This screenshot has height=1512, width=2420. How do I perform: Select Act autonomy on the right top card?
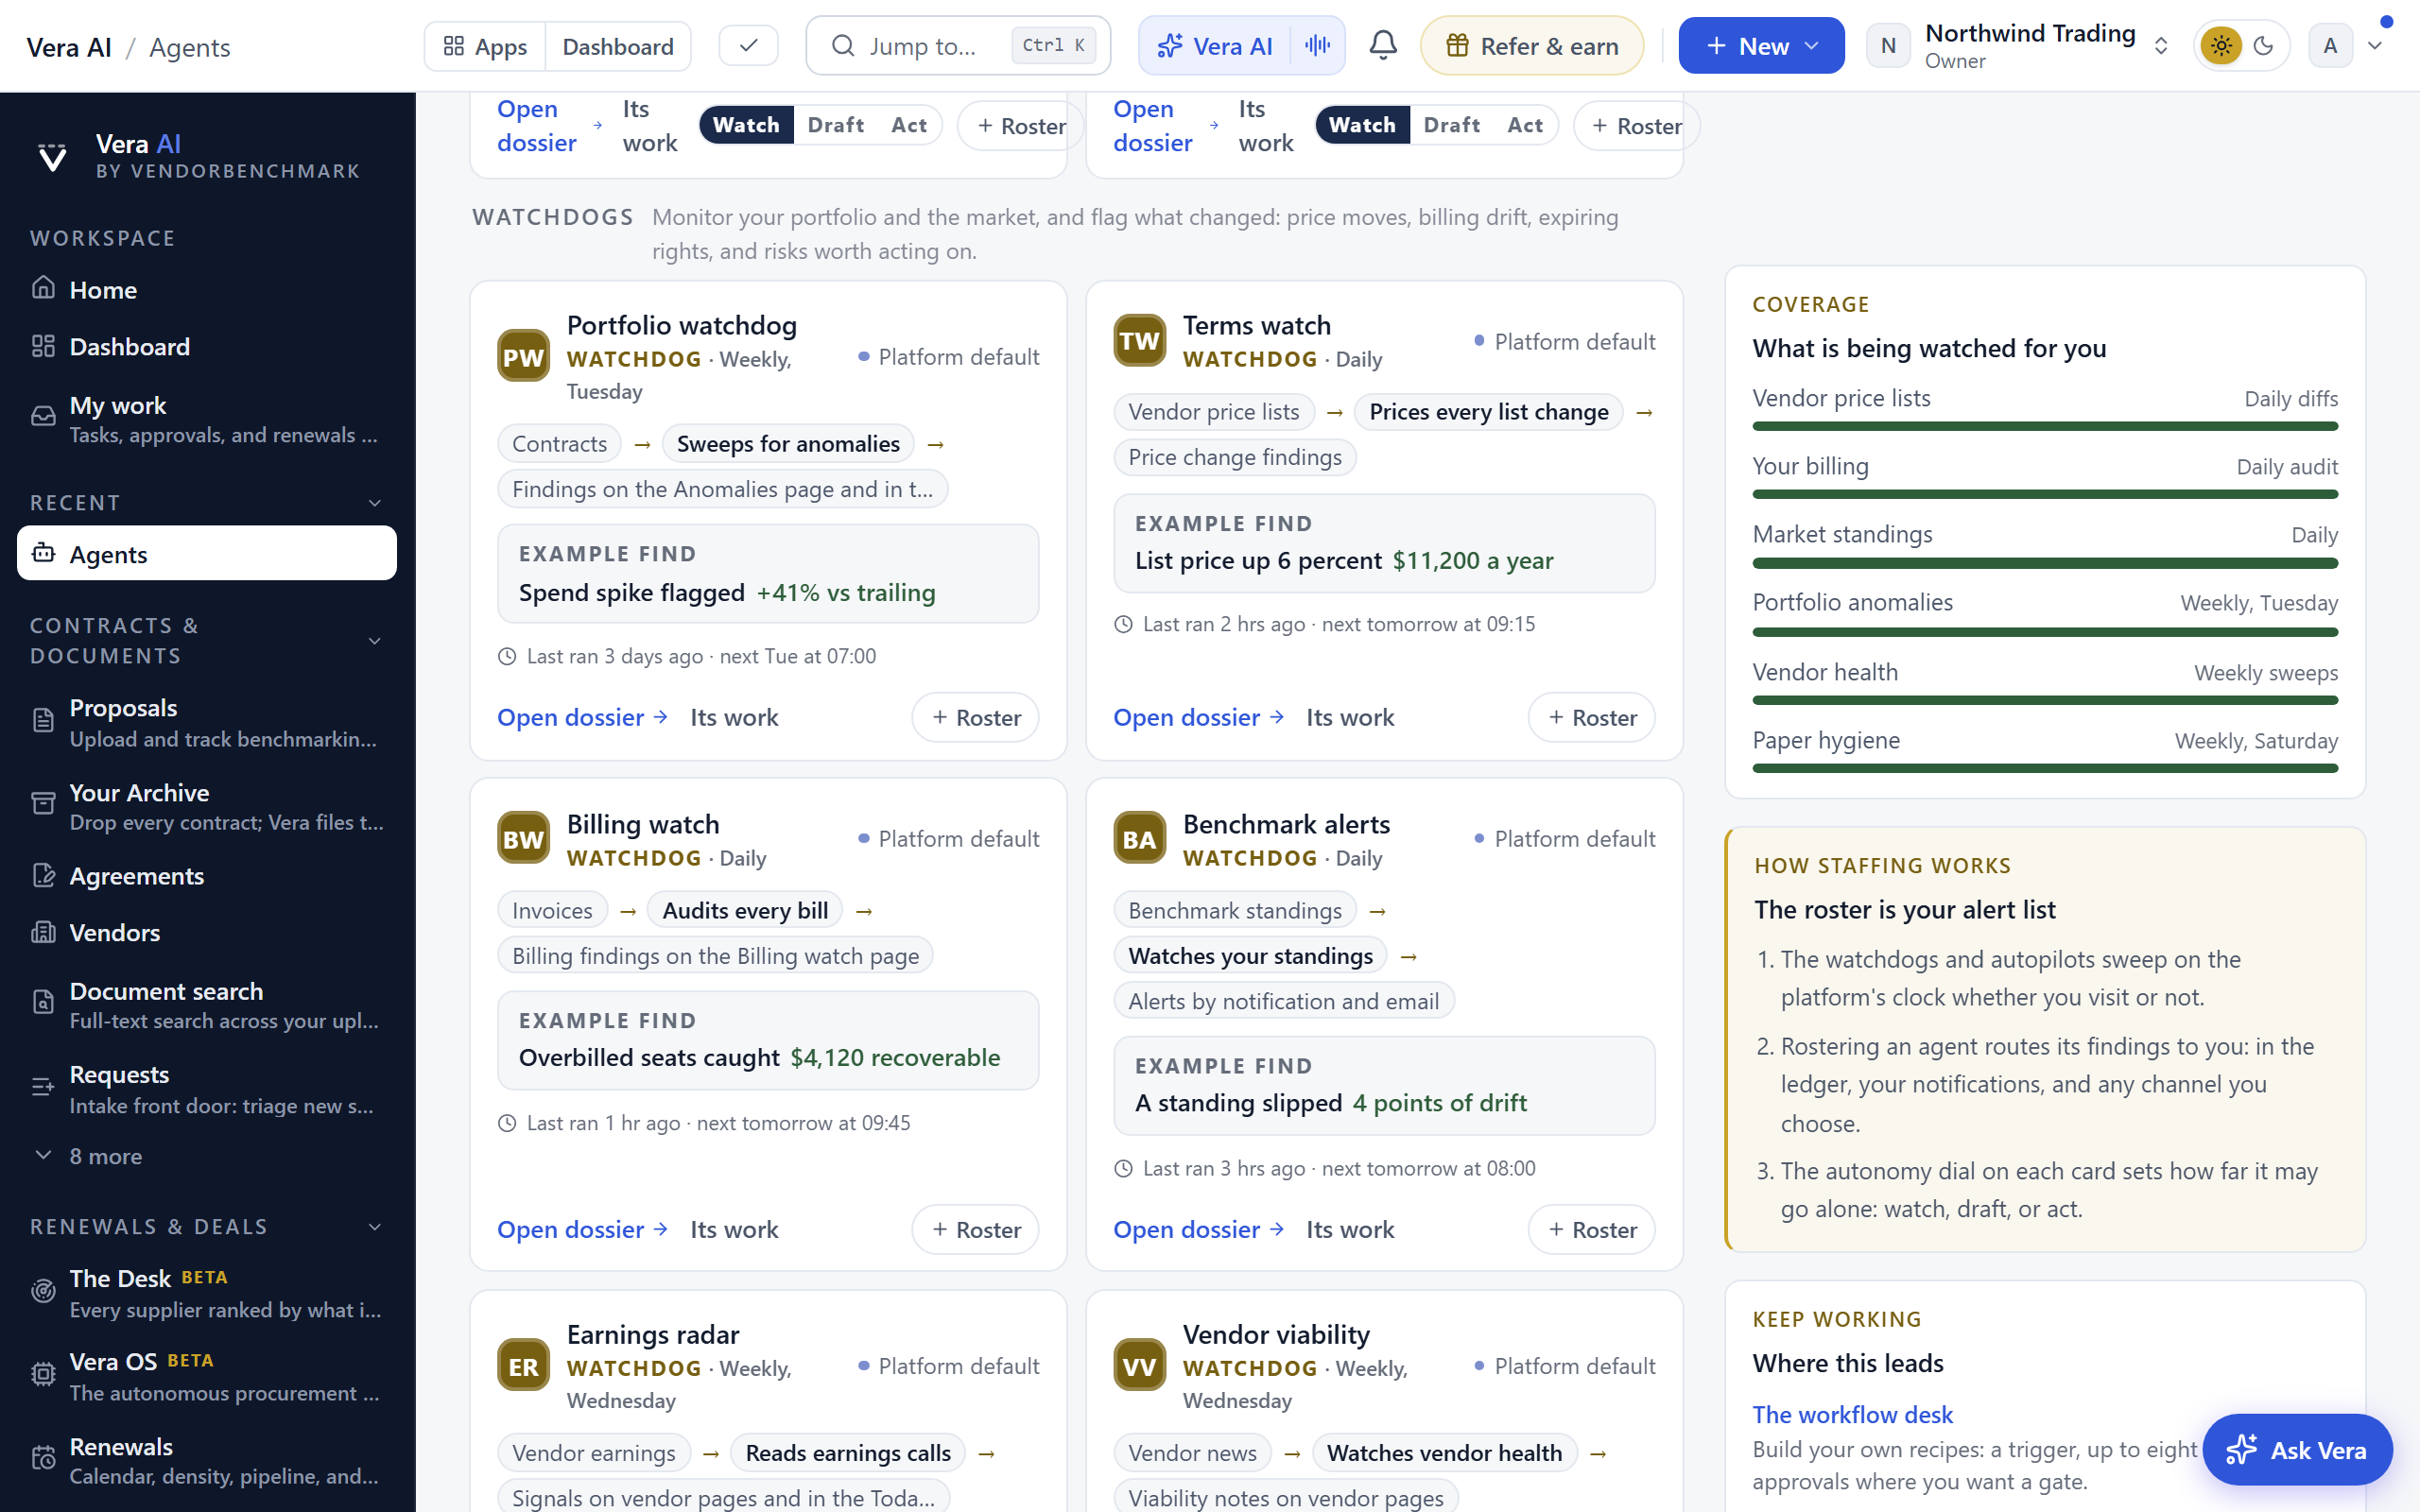pos(1525,125)
